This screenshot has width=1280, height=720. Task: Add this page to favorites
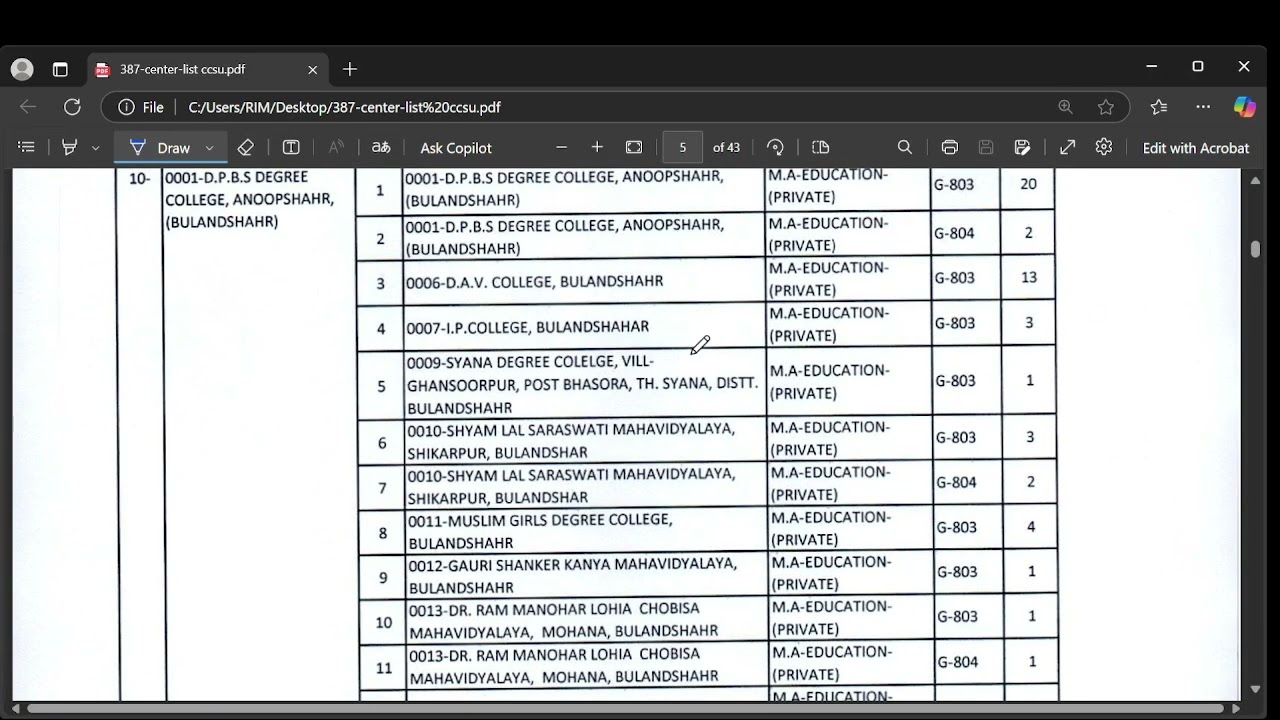pos(1105,107)
